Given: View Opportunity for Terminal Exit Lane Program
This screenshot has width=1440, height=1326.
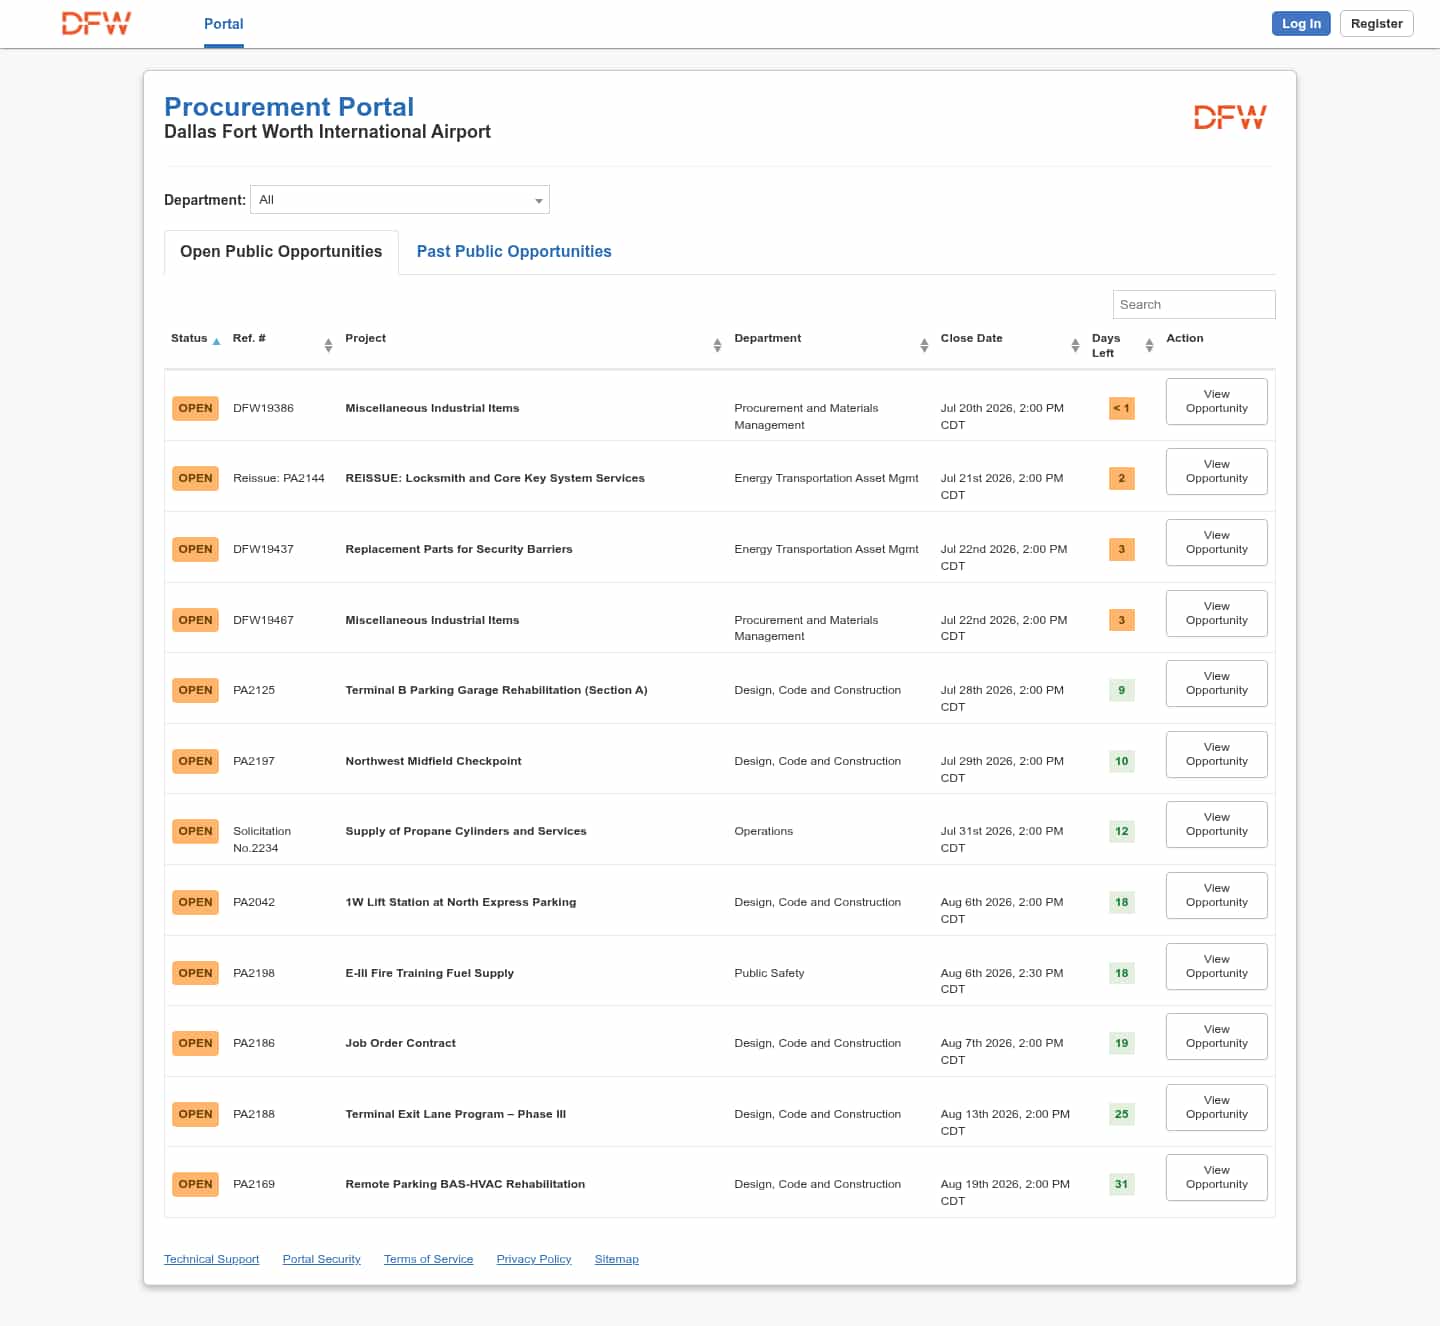Looking at the screenshot, I should [x=1217, y=1107].
